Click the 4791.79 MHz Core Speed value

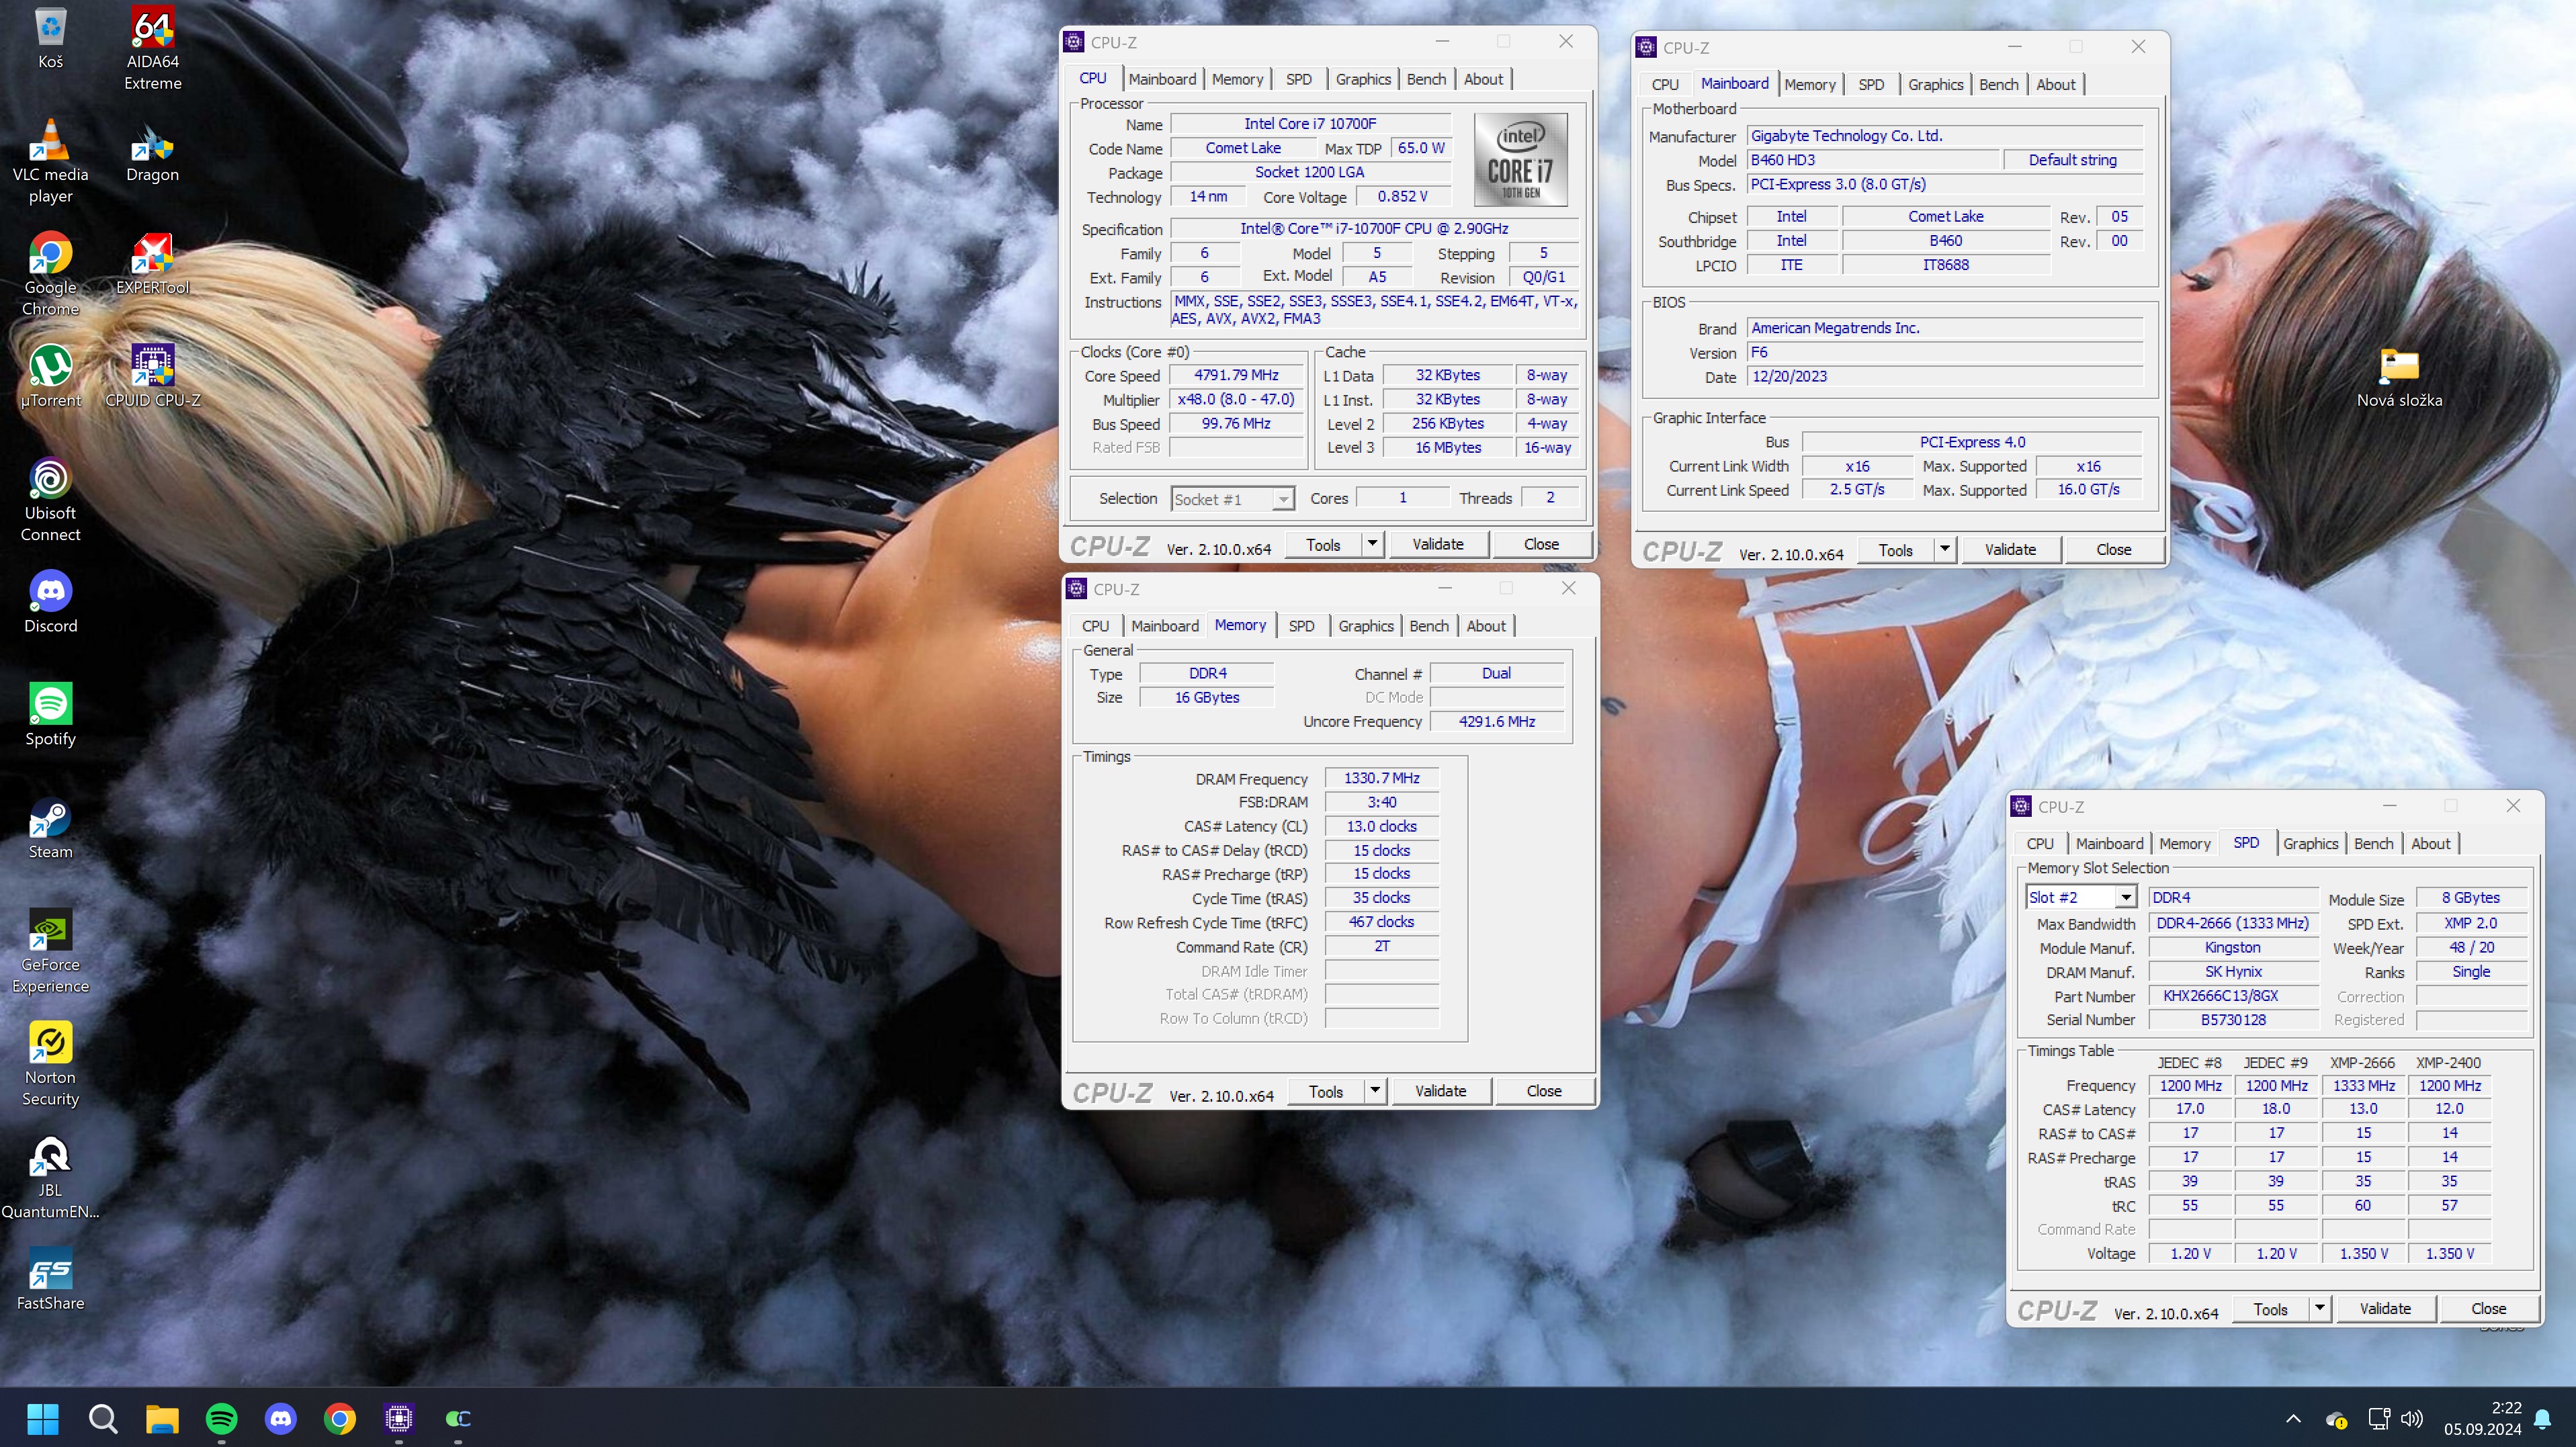coord(1236,375)
